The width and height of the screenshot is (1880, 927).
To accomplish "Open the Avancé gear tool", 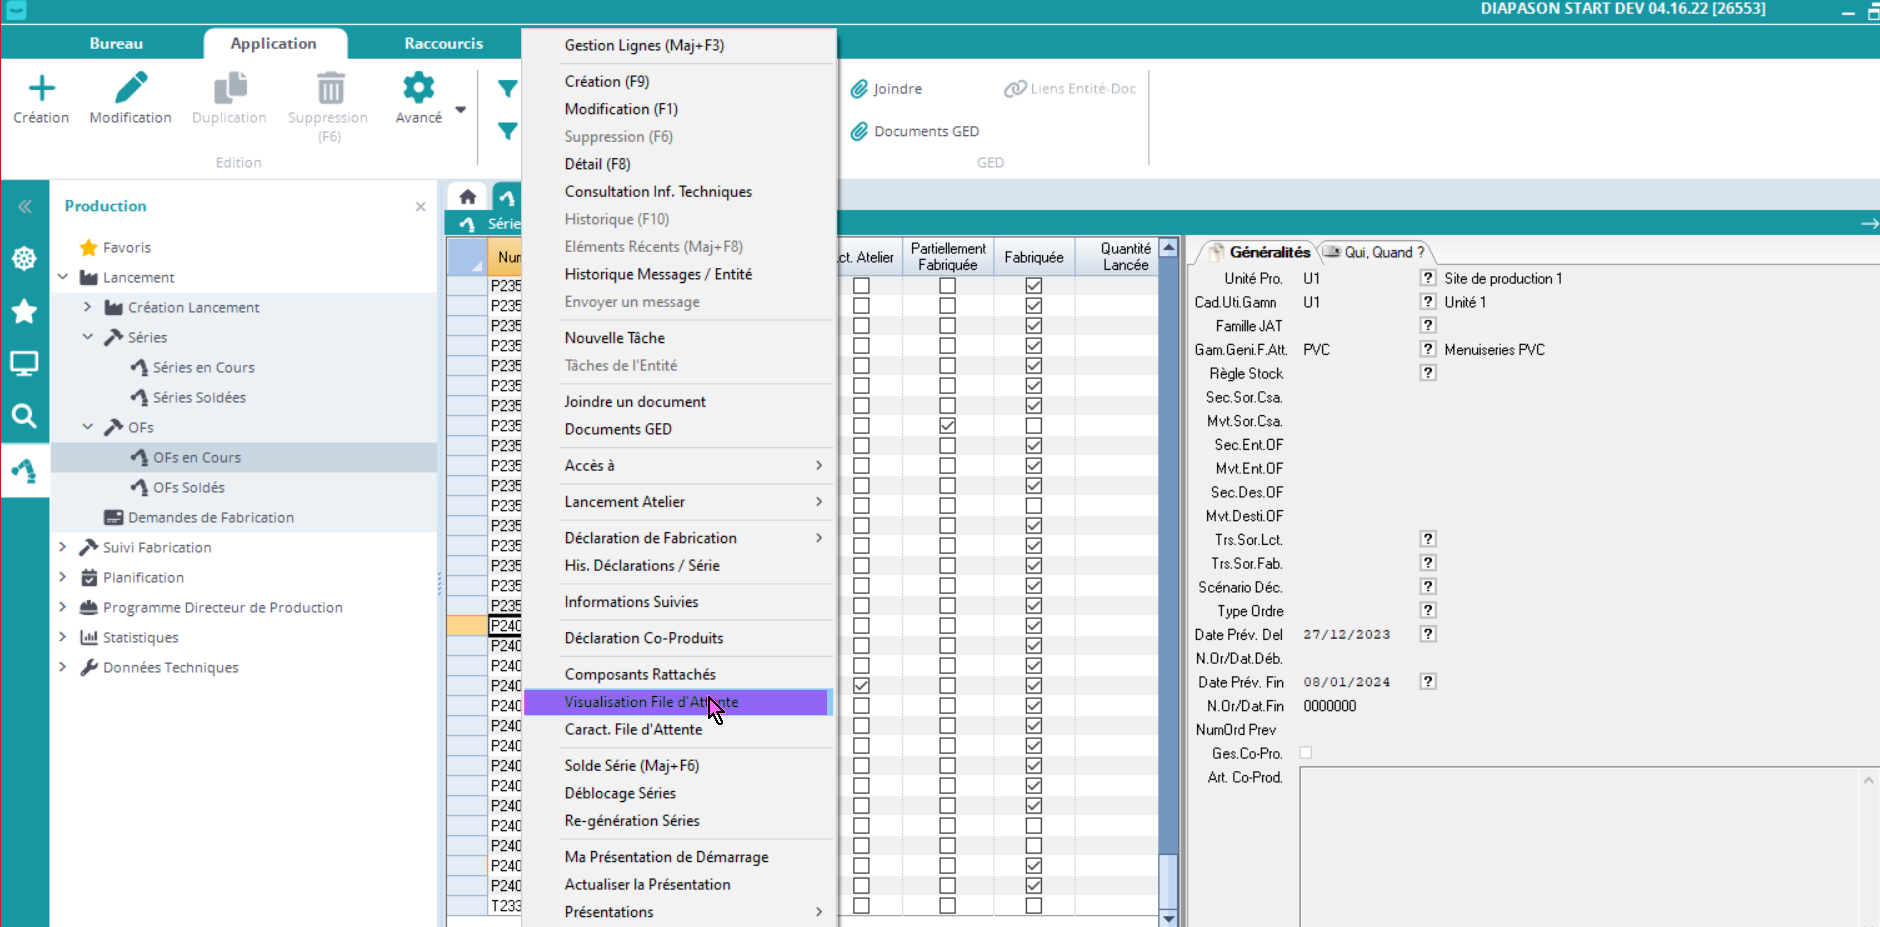I will pos(418,89).
